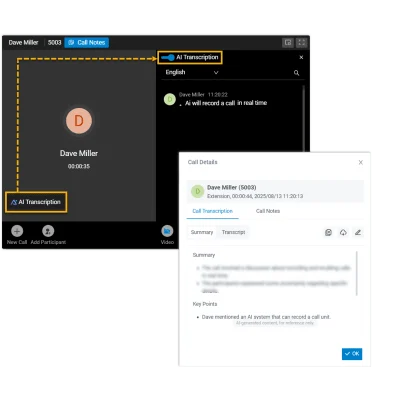Toggle the AI Transcription switch off
The image size is (400, 400).
(168, 57)
